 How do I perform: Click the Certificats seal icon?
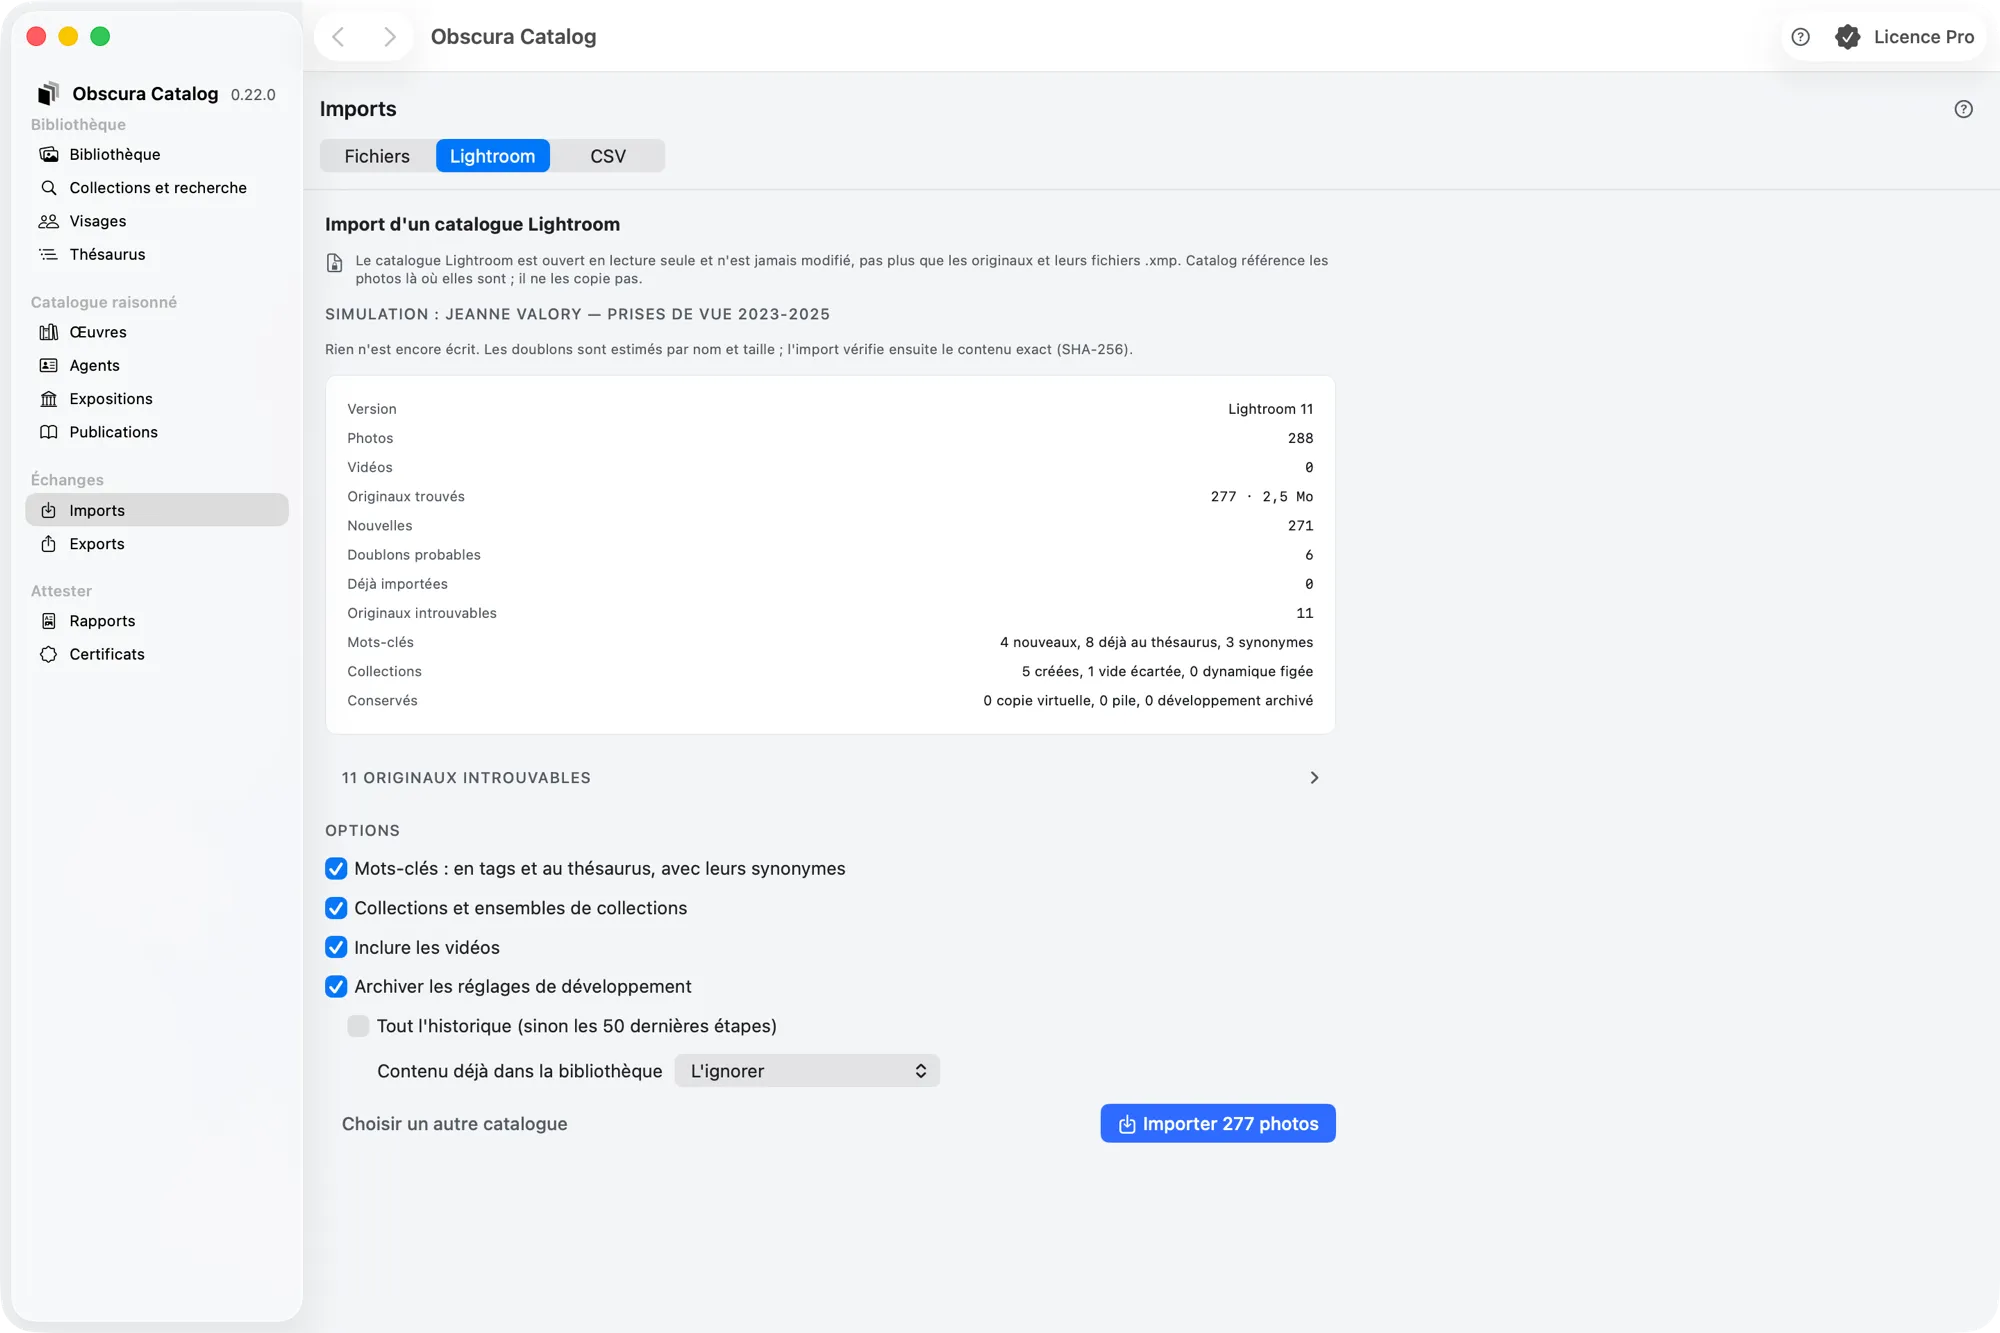pyautogui.click(x=48, y=654)
